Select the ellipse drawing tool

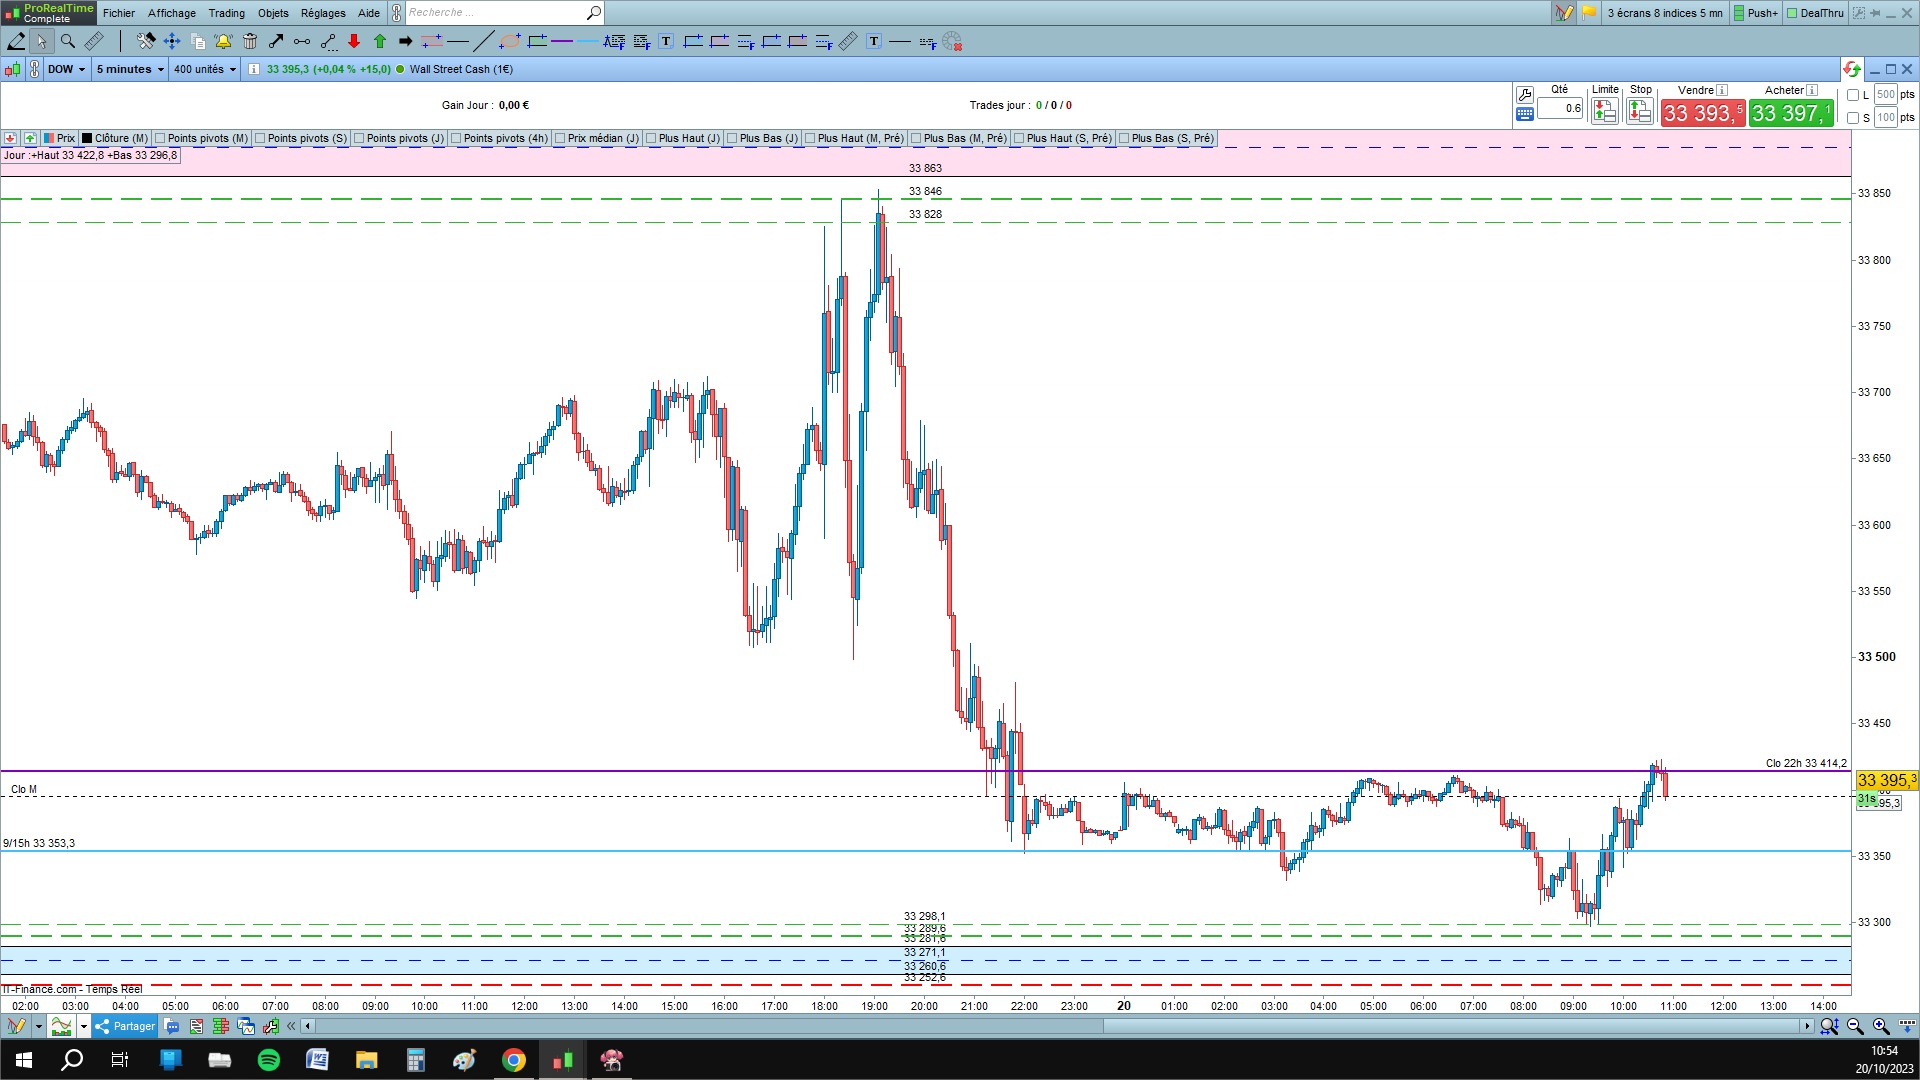click(510, 41)
